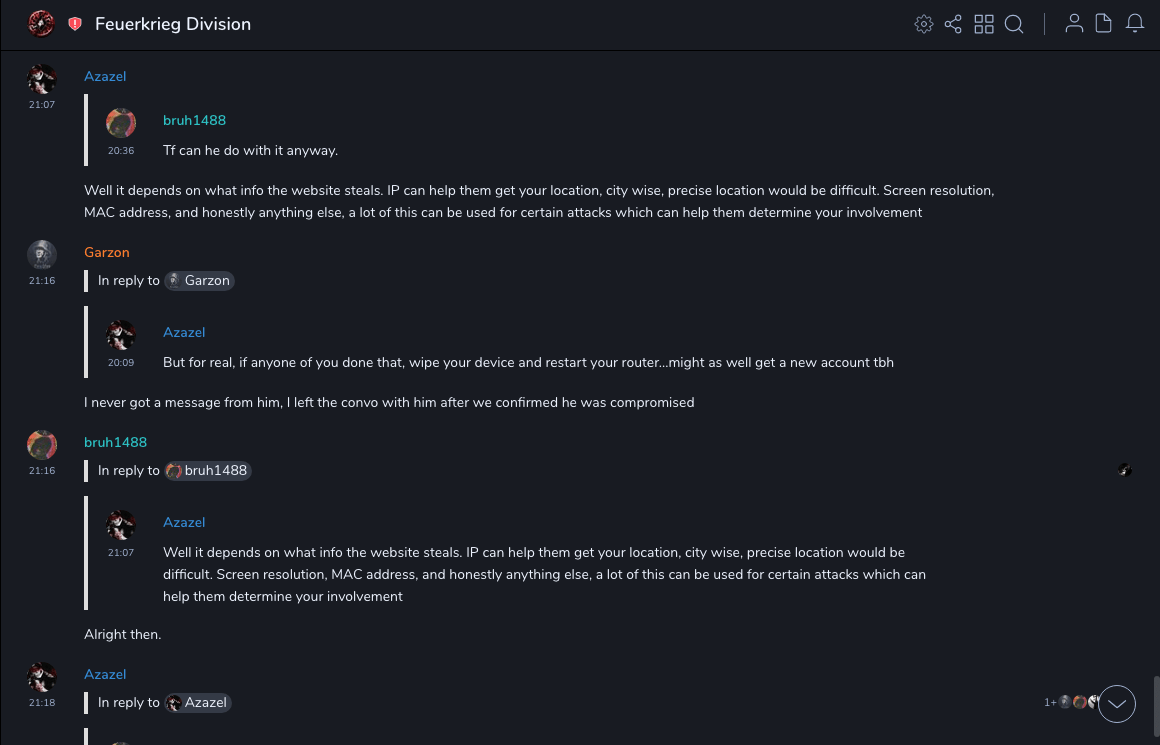The width and height of the screenshot is (1160, 745).
Task: Click the Garzon pill in "In reply to"
Action: (199, 281)
